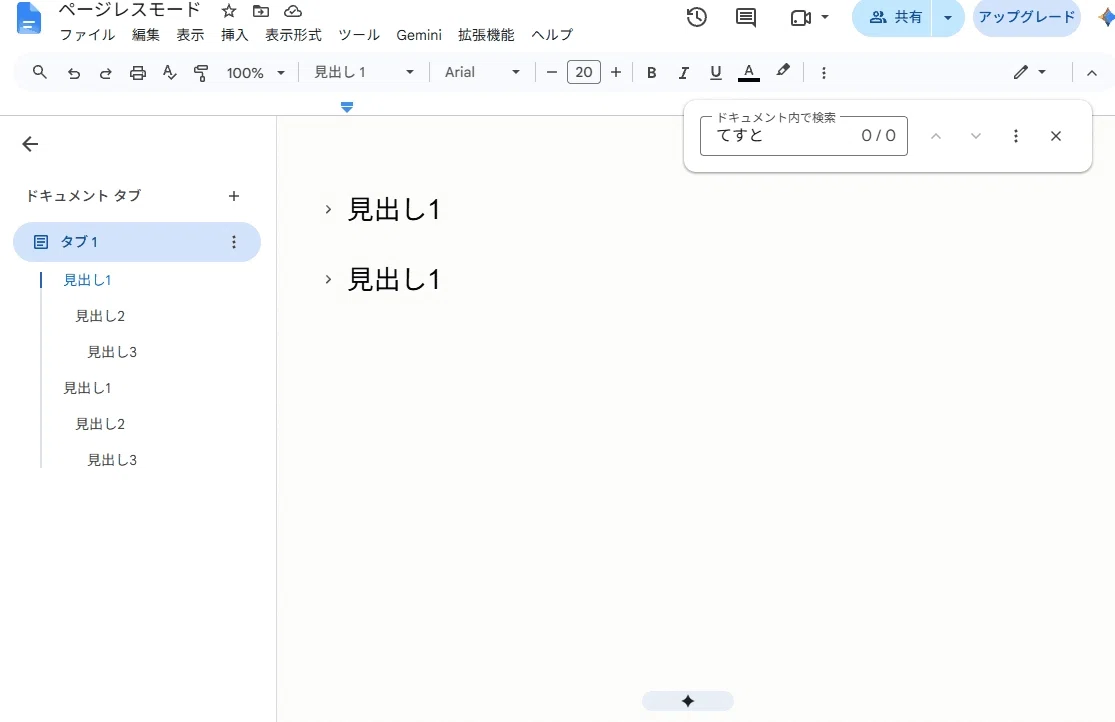
Task: Star the document with the star icon
Action: pos(228,11)
